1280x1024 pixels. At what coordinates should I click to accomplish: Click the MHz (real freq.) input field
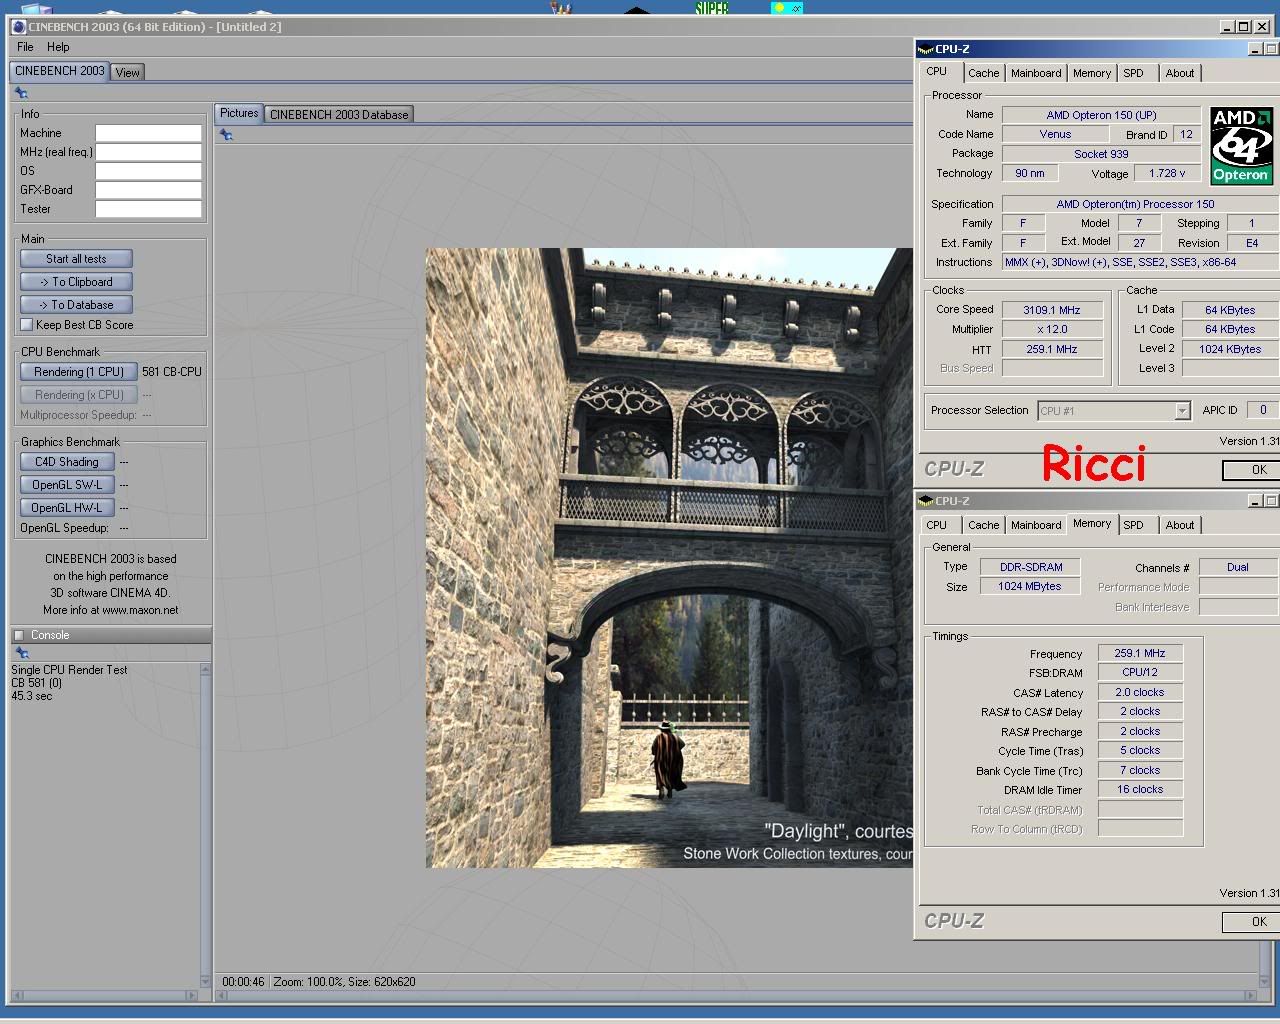tap(148, 152)
